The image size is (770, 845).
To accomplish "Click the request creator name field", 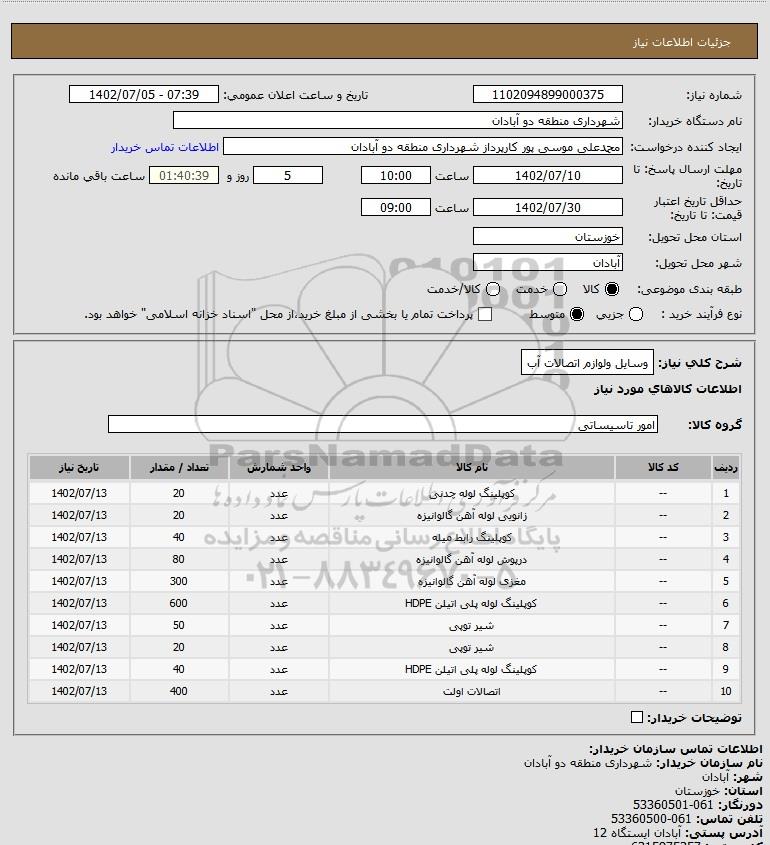I will [423, 147].
